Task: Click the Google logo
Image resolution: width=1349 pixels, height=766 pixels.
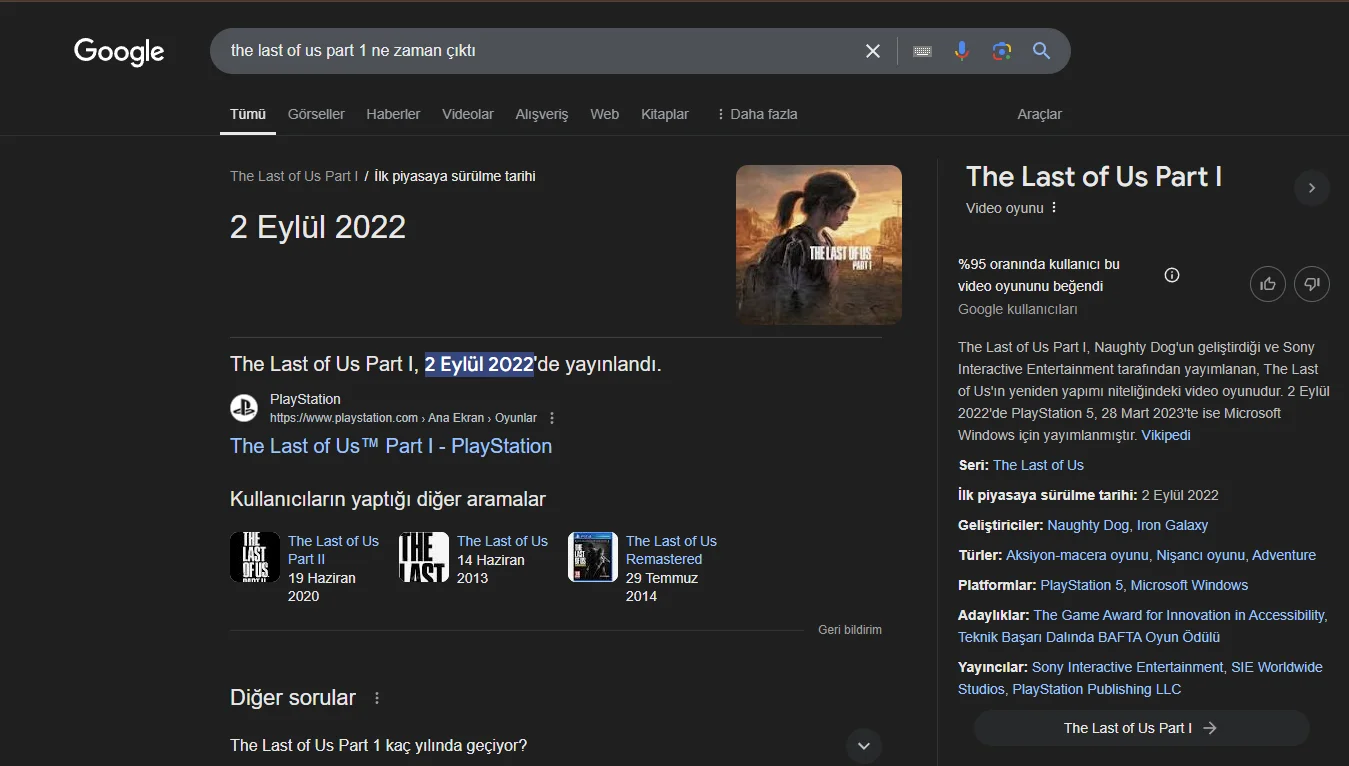Action: point(119,51)
